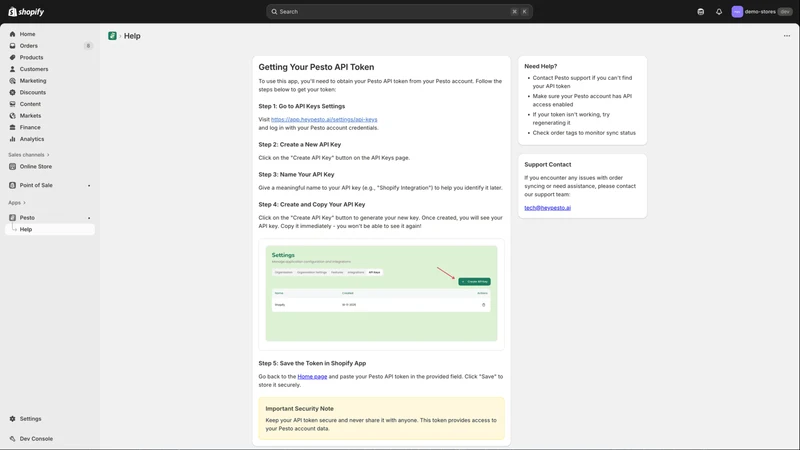
Task: Click 'Check order tags to monitor sync status'
Action: coord(584,133)
